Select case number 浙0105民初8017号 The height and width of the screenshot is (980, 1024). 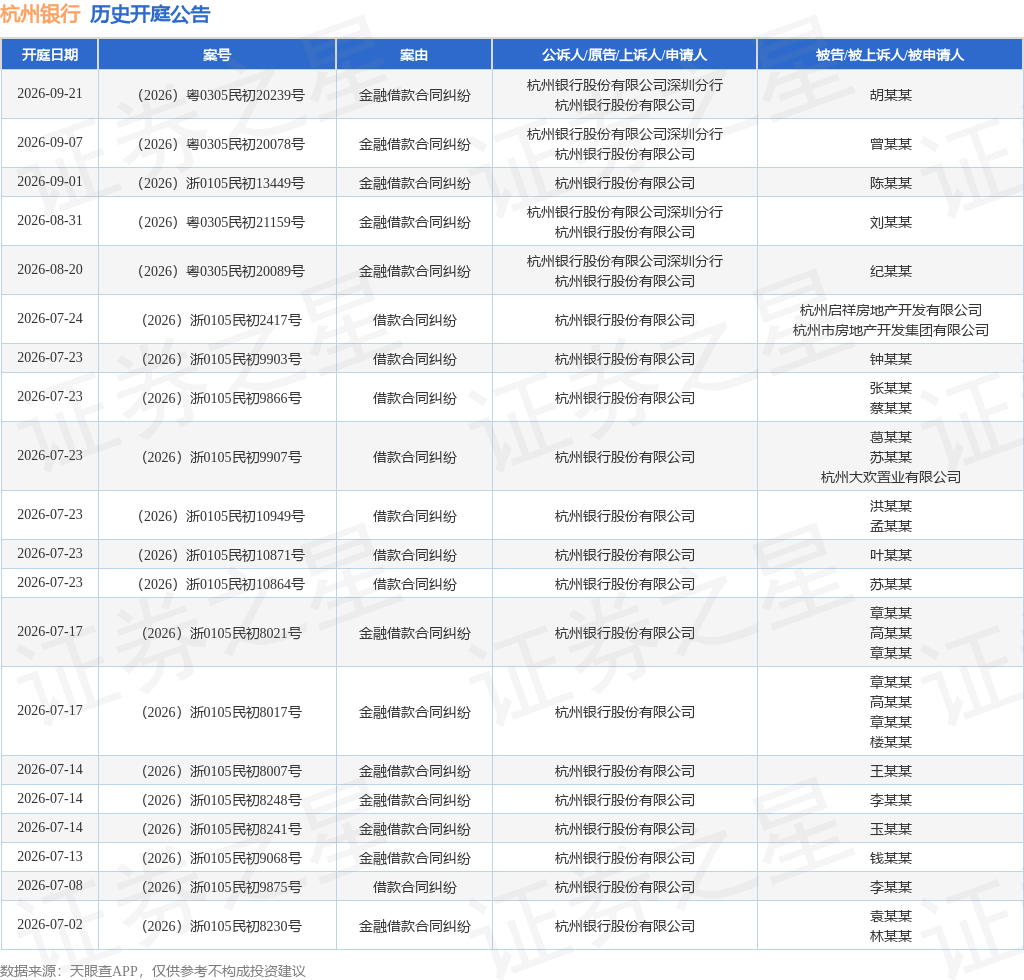pos(221,712)
